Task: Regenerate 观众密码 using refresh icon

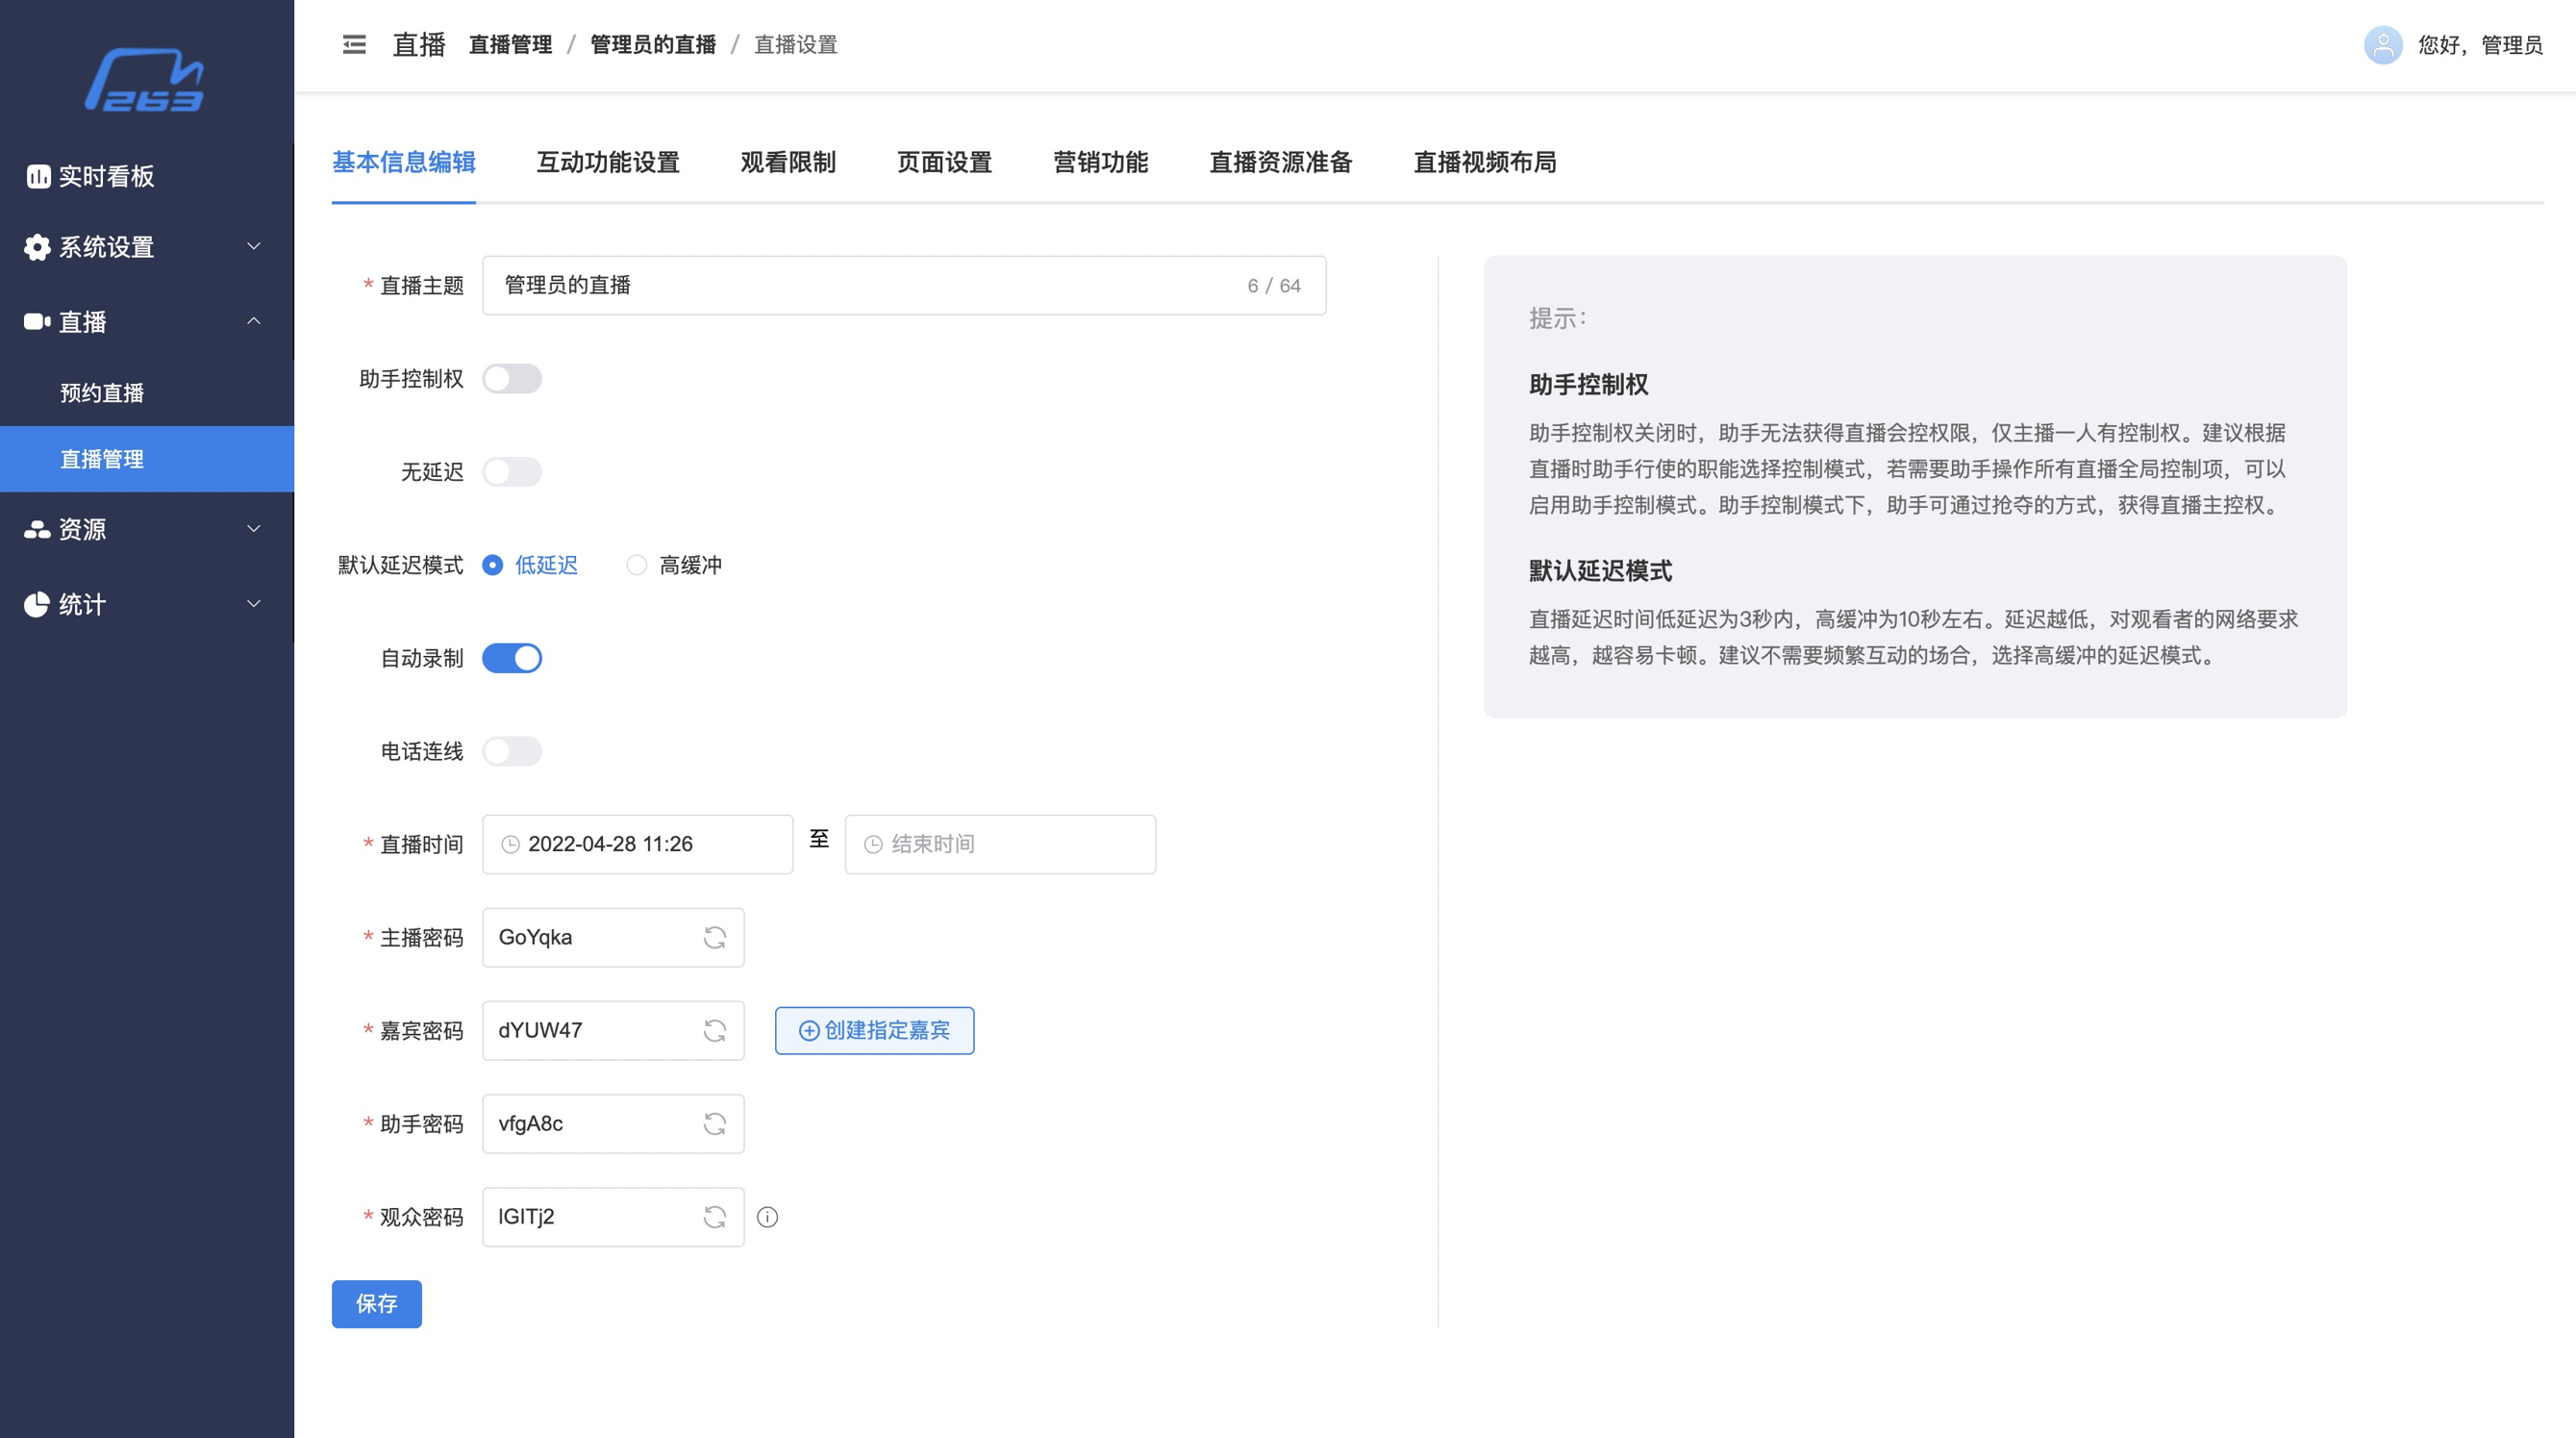Action: [714, 1216]
